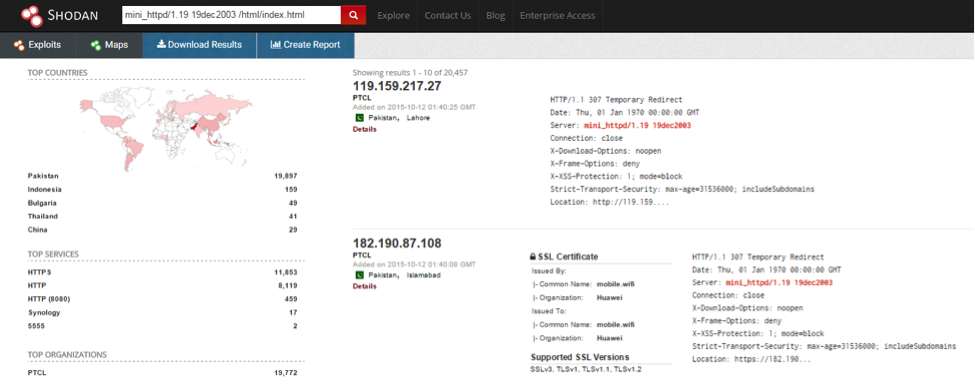This screenshot has width=975, height=384.
Task: Open Details for 182.190.87.108
Action: [365, 286]
